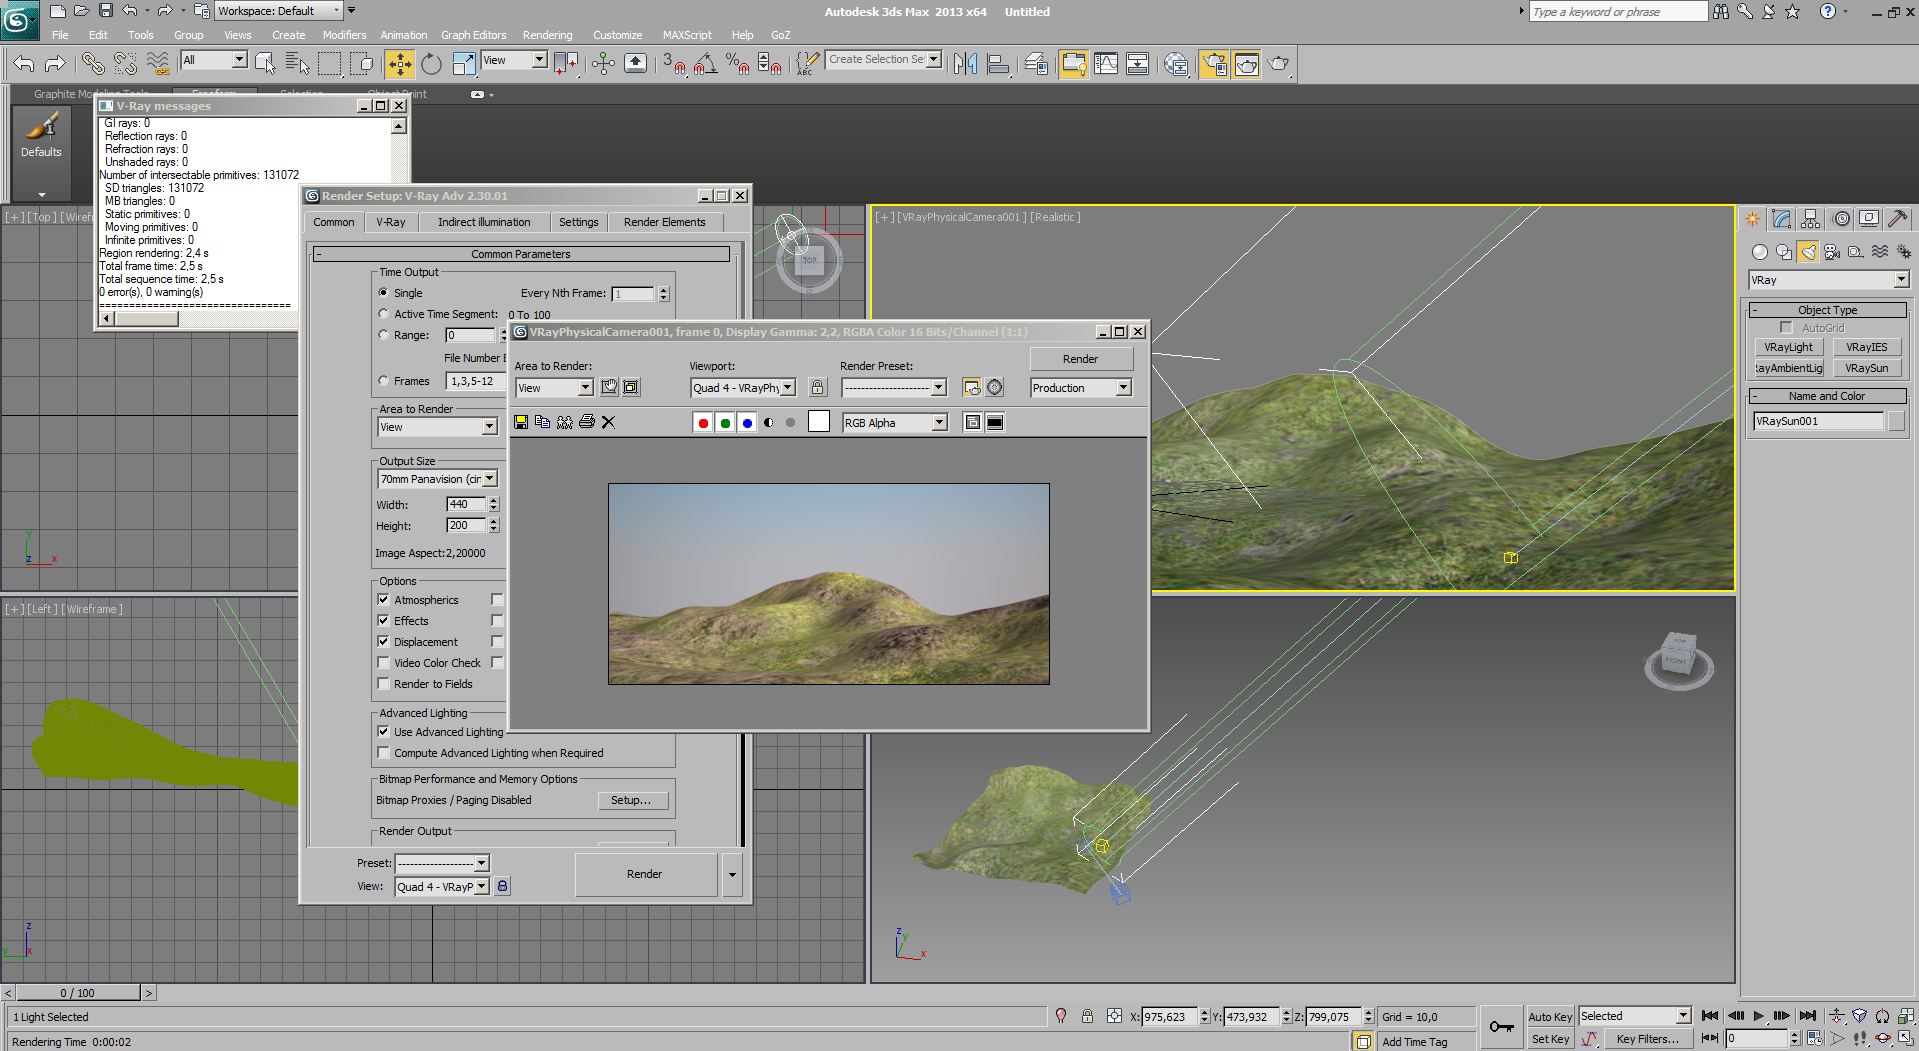Uncheck the Atmospherics option
This screenshot has height=1051, width=1919.
coord(383,599)
